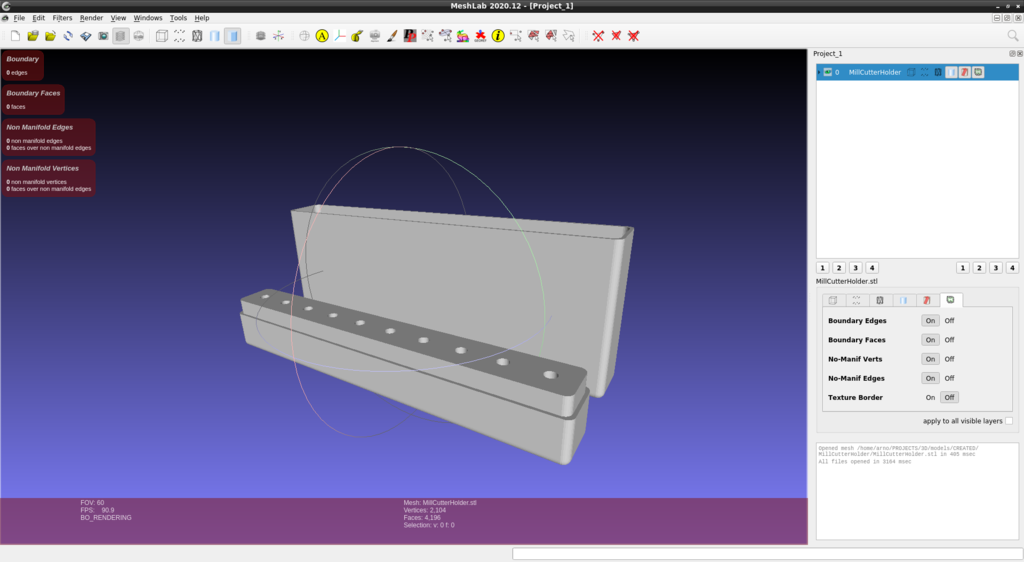The width and height of the screenshot is (1024, 562).
Task: Open the Tools menu
Action: [178, 18]
